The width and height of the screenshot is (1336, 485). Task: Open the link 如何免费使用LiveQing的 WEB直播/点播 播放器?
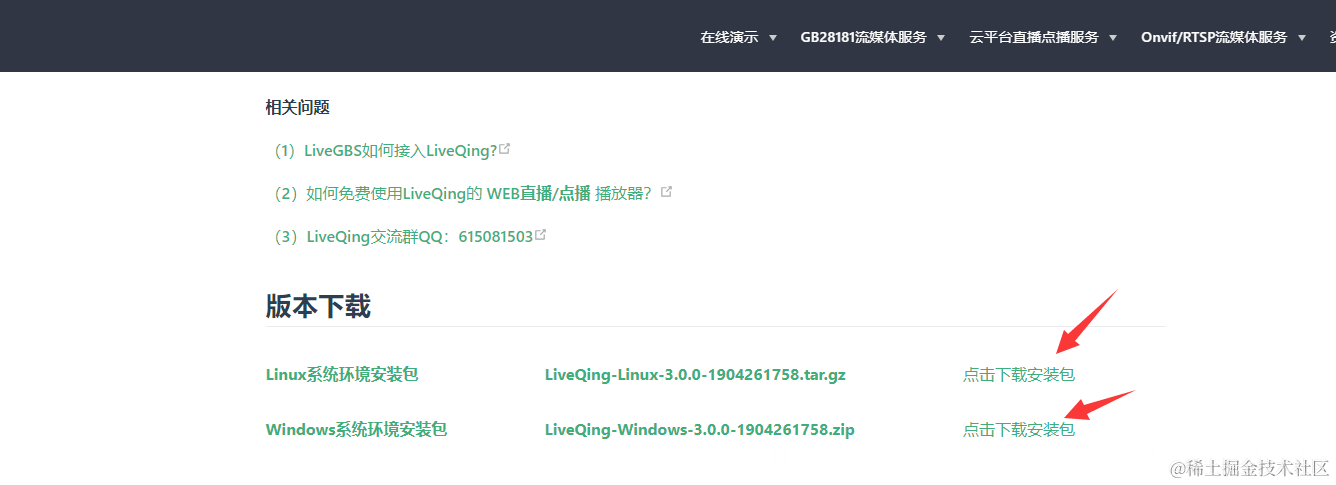(x=479, y=194)
